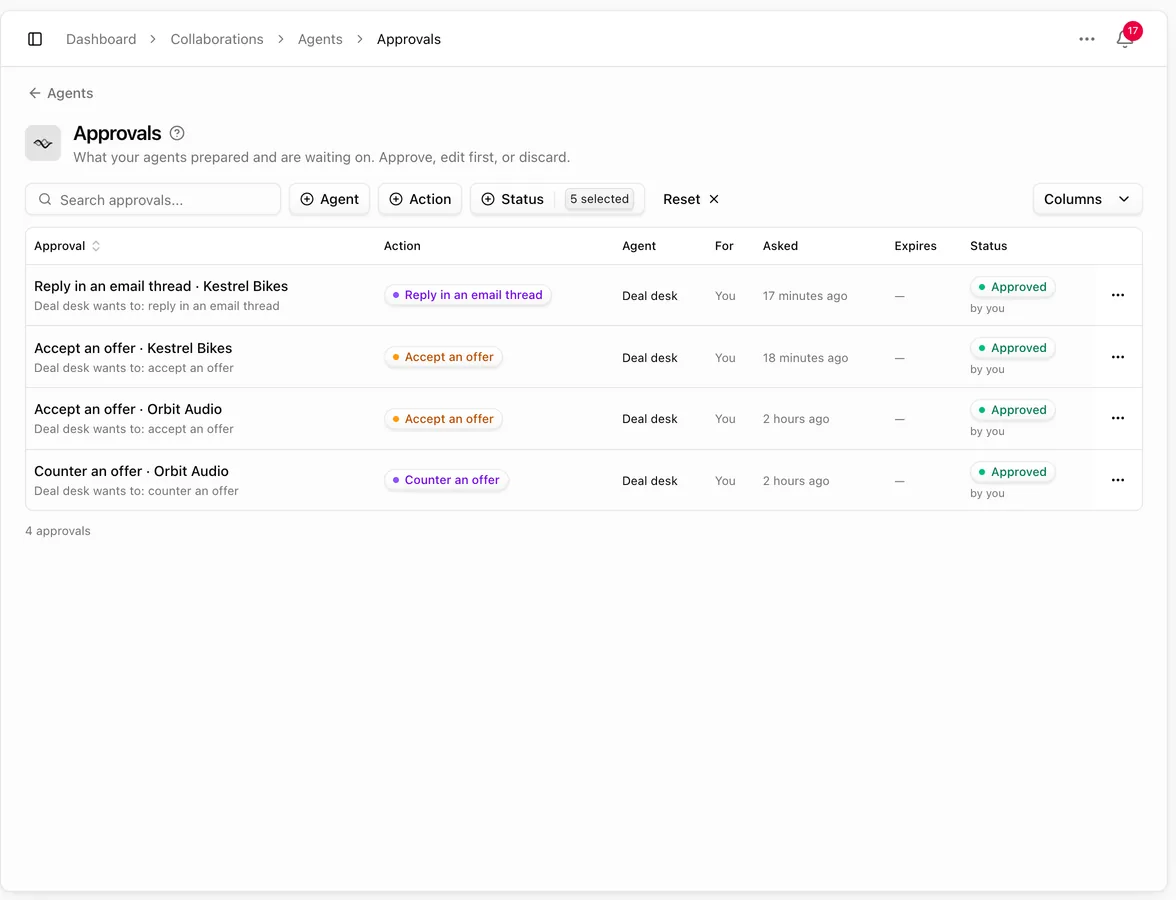This screenshot has width=1176, height=900.
Task: Click the back arrow beside Agents
Action: [34, 93]
